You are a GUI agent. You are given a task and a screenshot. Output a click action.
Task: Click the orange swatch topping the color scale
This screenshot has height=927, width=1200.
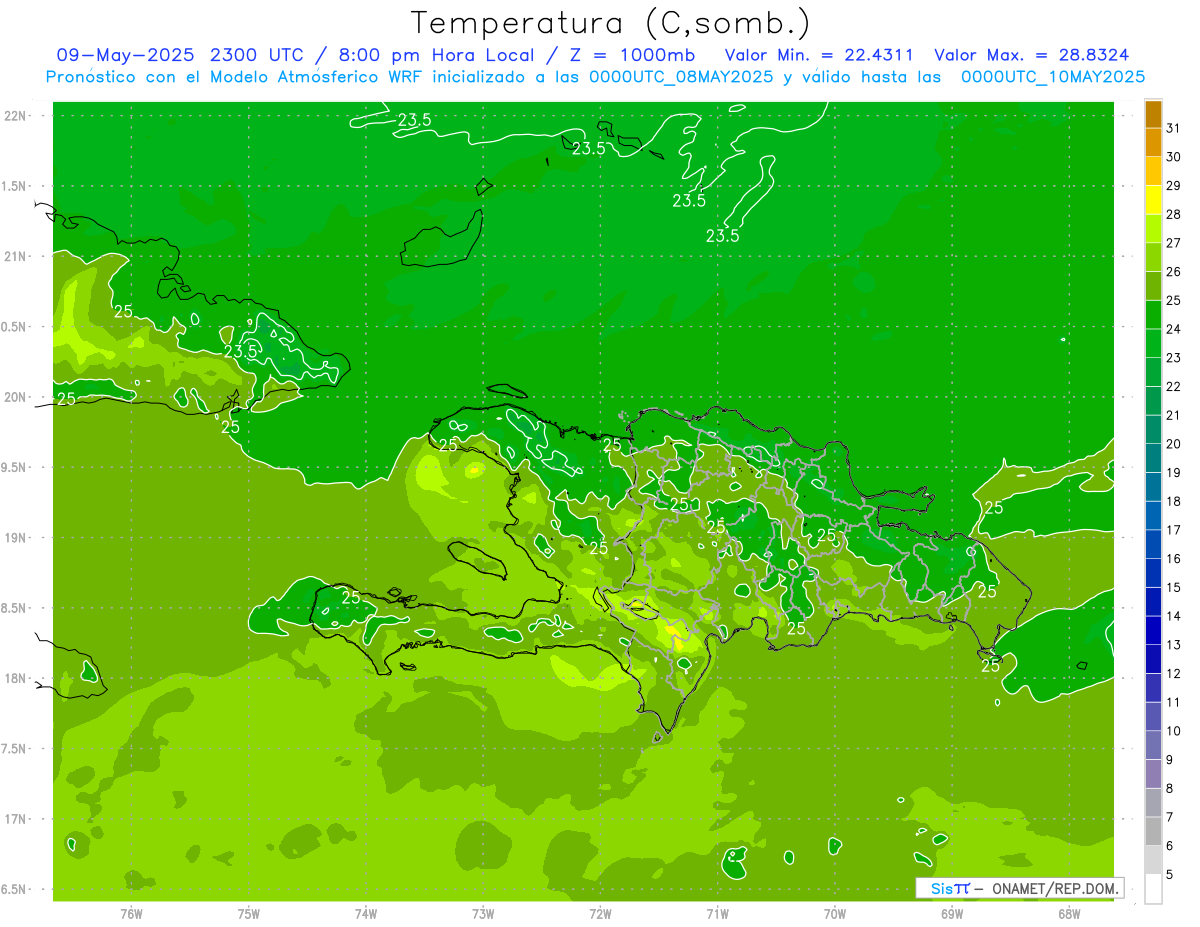(x=1153, y=115)
